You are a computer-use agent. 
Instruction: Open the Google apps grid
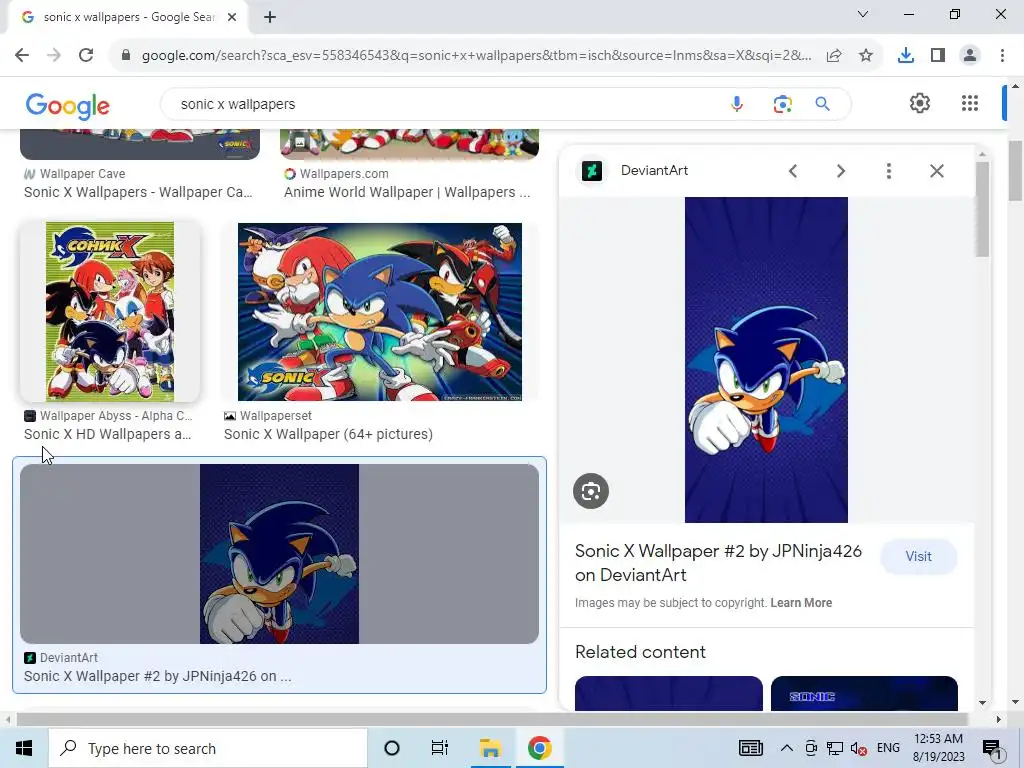tap(970, 103)
